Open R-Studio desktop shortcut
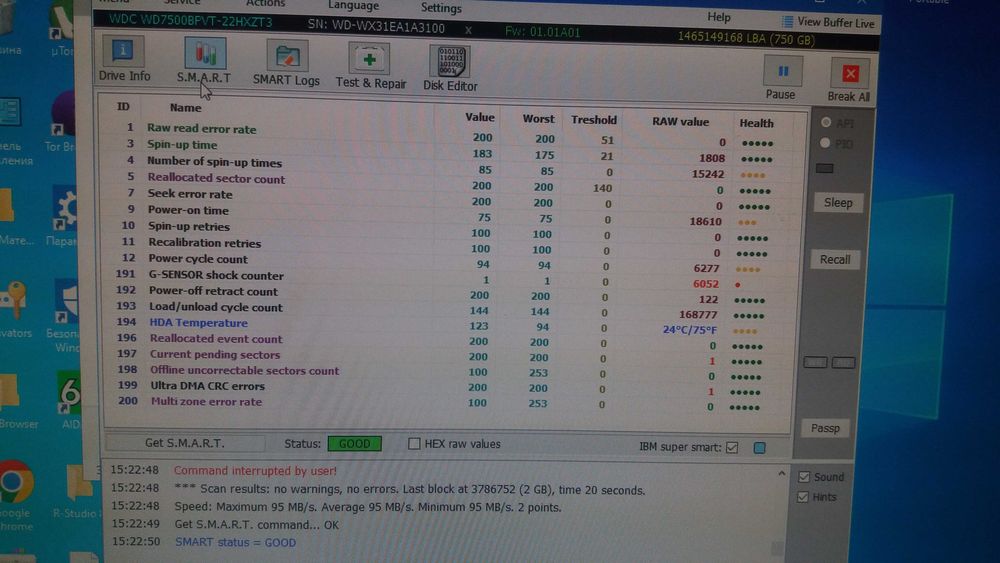Image resolution: width=1000 pixels, height=563 pixels. 79,483
